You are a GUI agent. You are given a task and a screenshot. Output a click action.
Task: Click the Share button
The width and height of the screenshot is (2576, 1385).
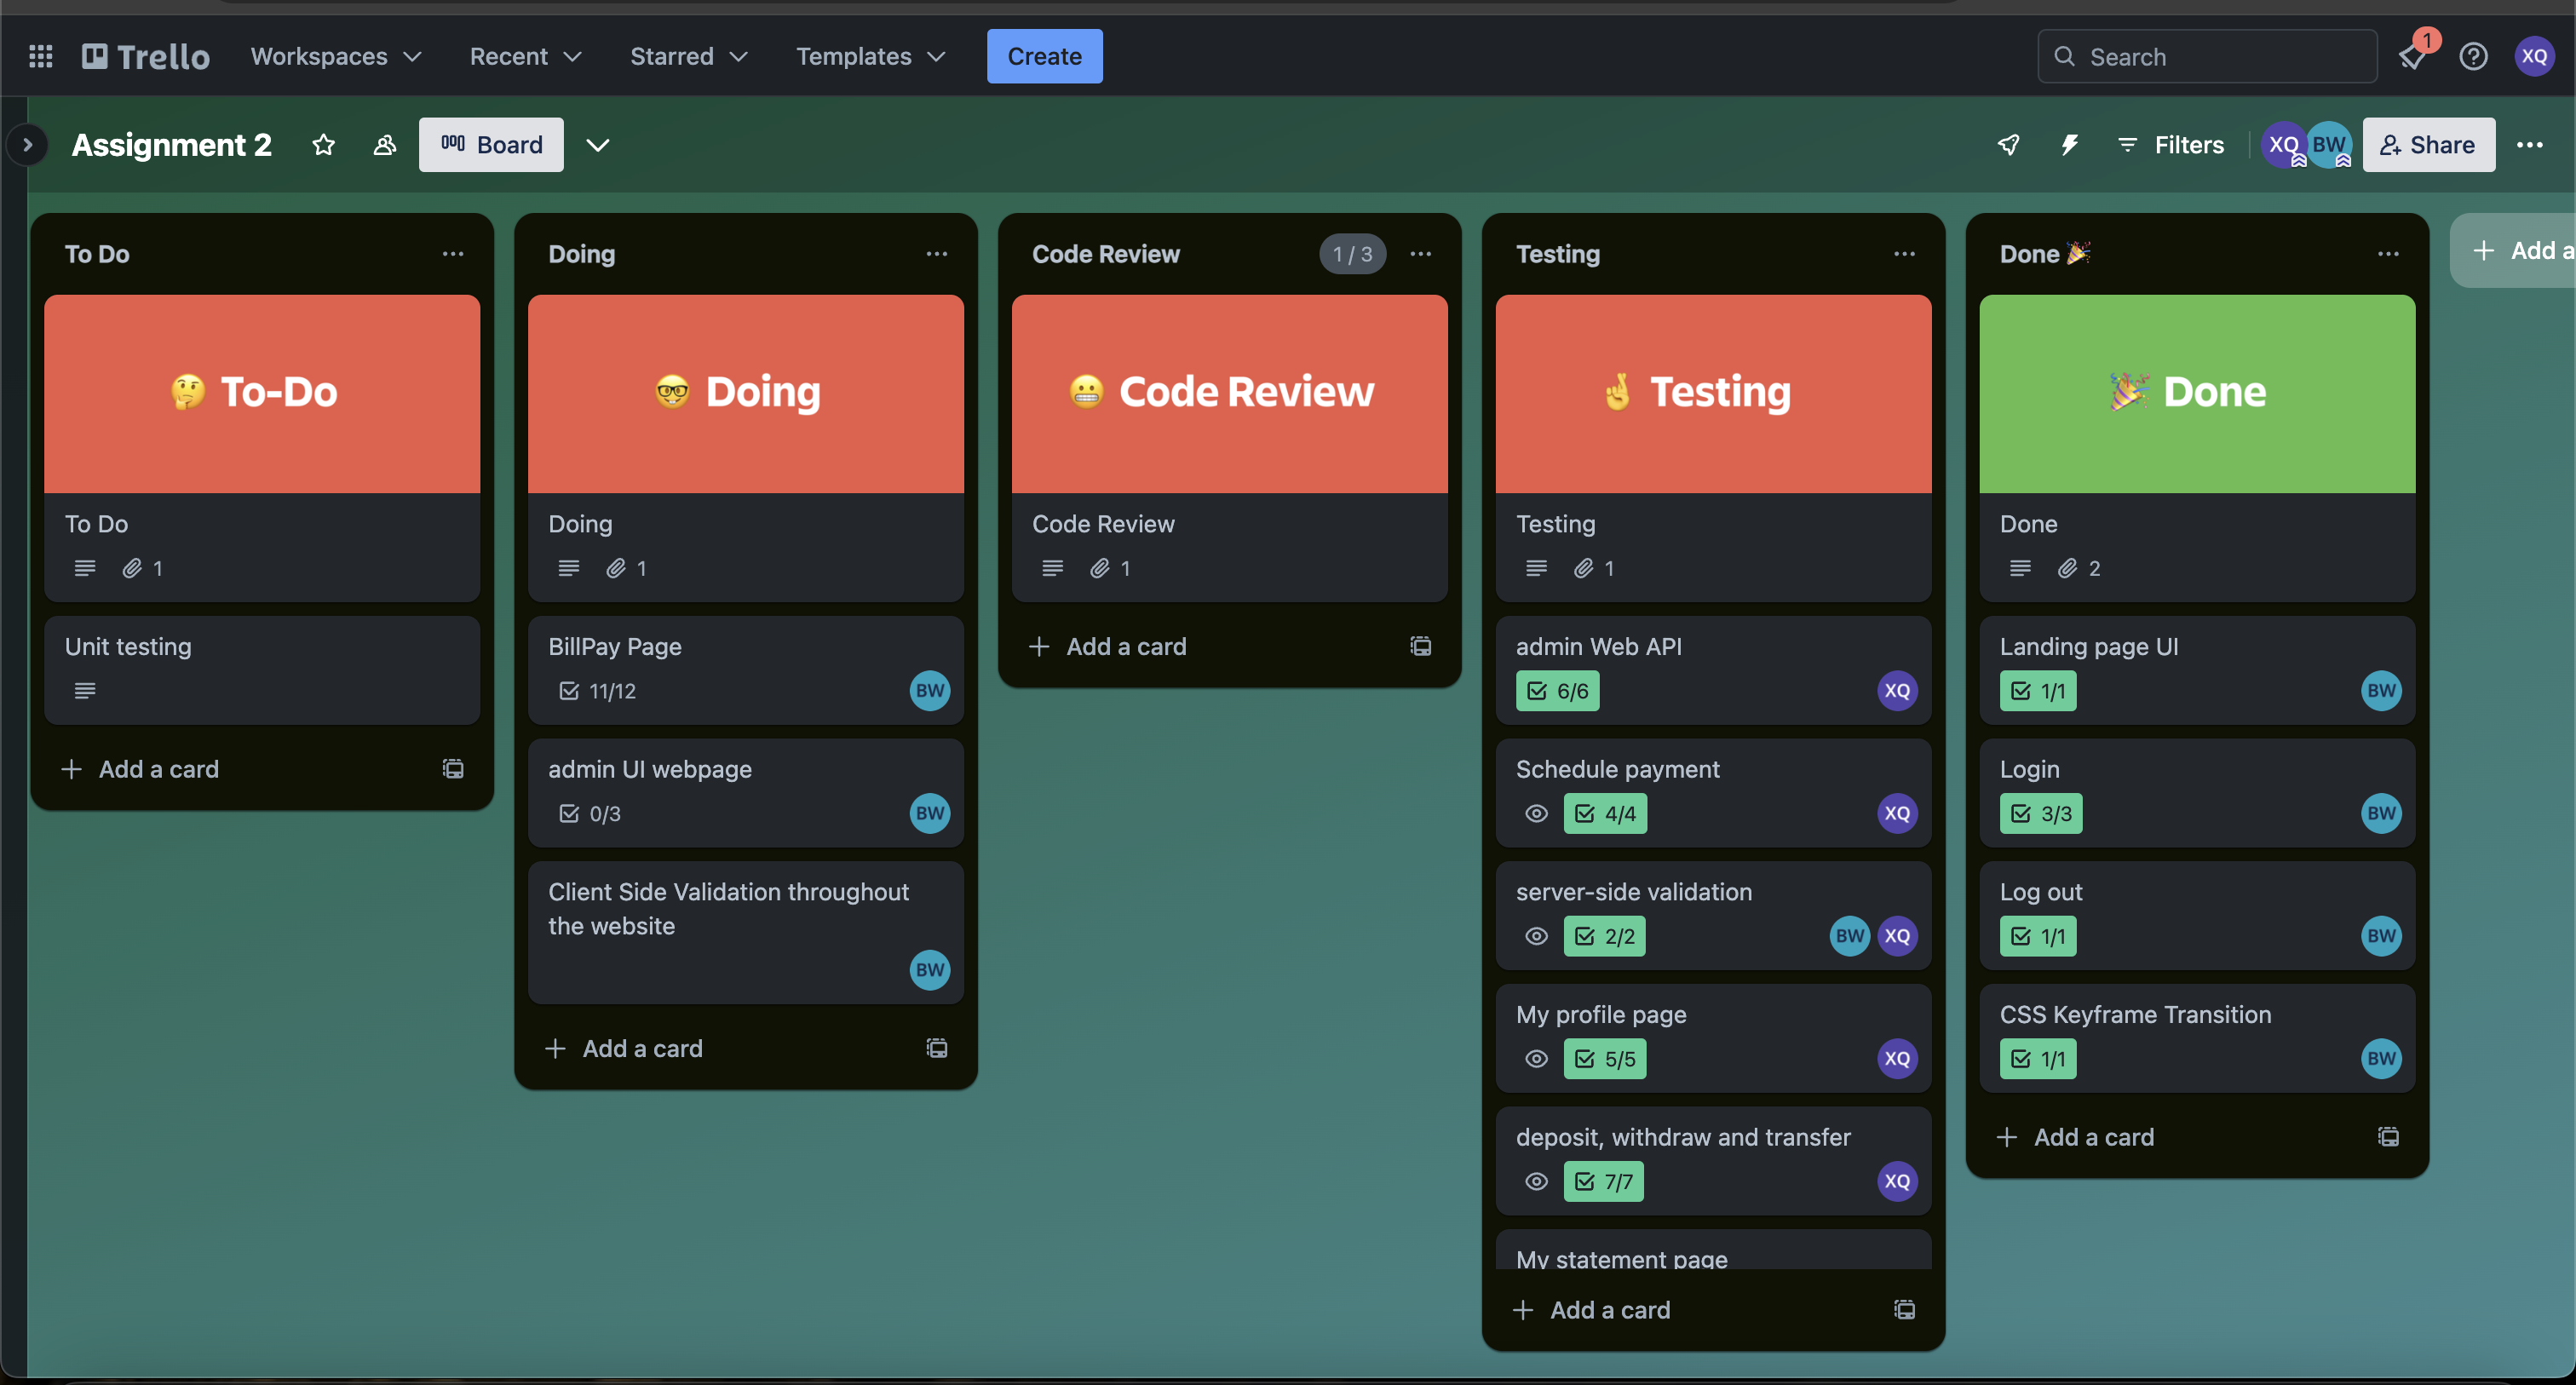point(2428,145)
